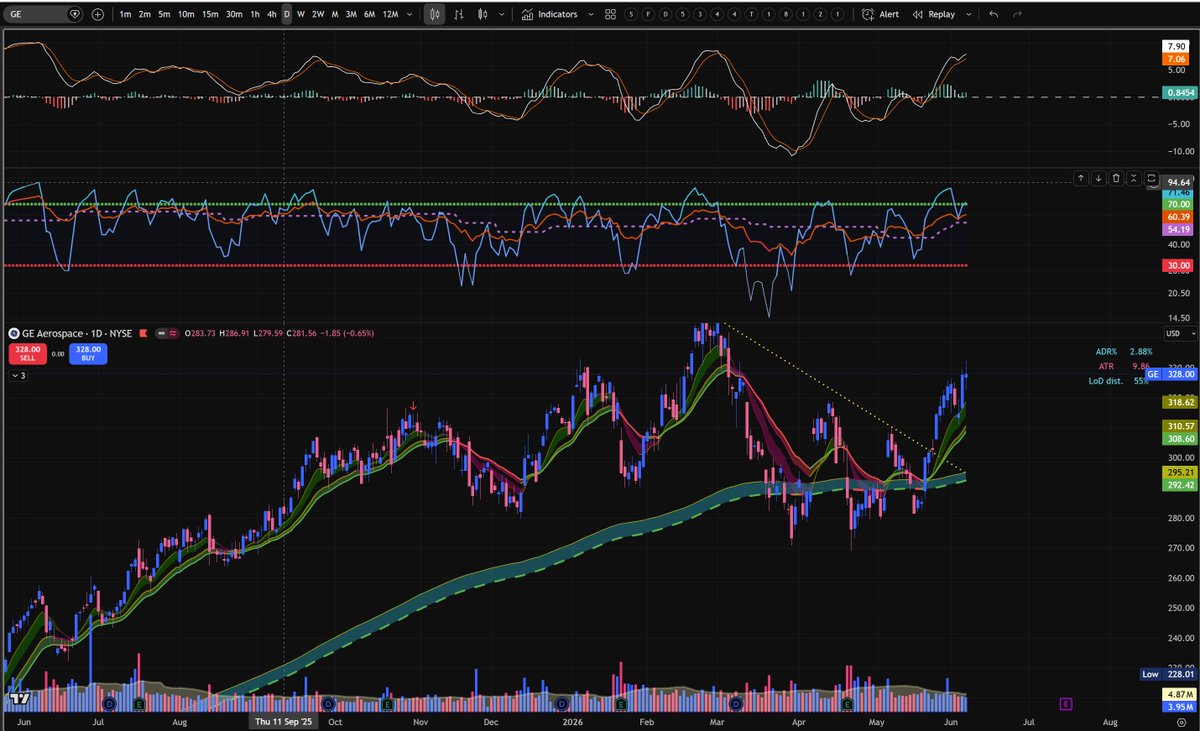This screenshot has width=1200, height=731.
Task: Click the TradingView logo
Action: 20,698
